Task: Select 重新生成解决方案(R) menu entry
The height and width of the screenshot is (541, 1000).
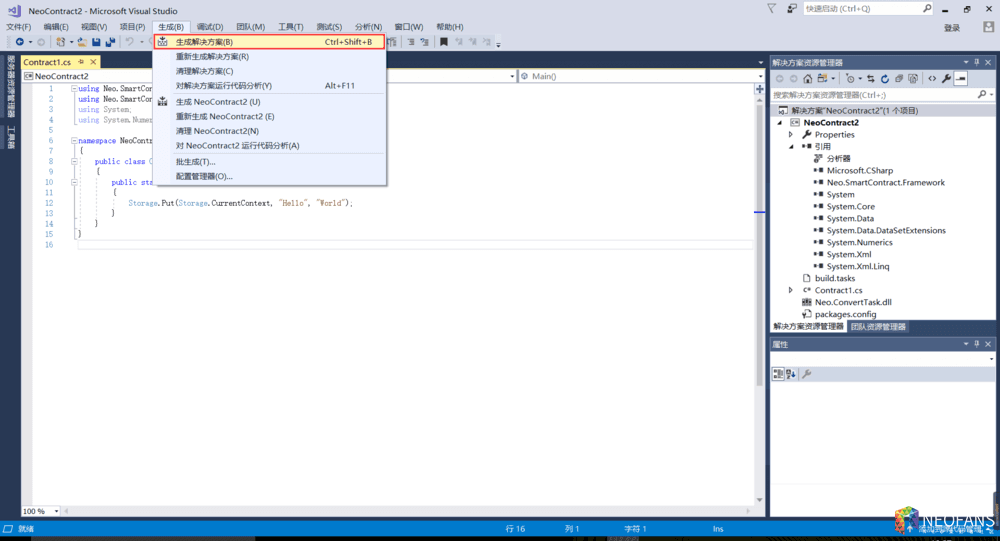Action: click(269, 57)
